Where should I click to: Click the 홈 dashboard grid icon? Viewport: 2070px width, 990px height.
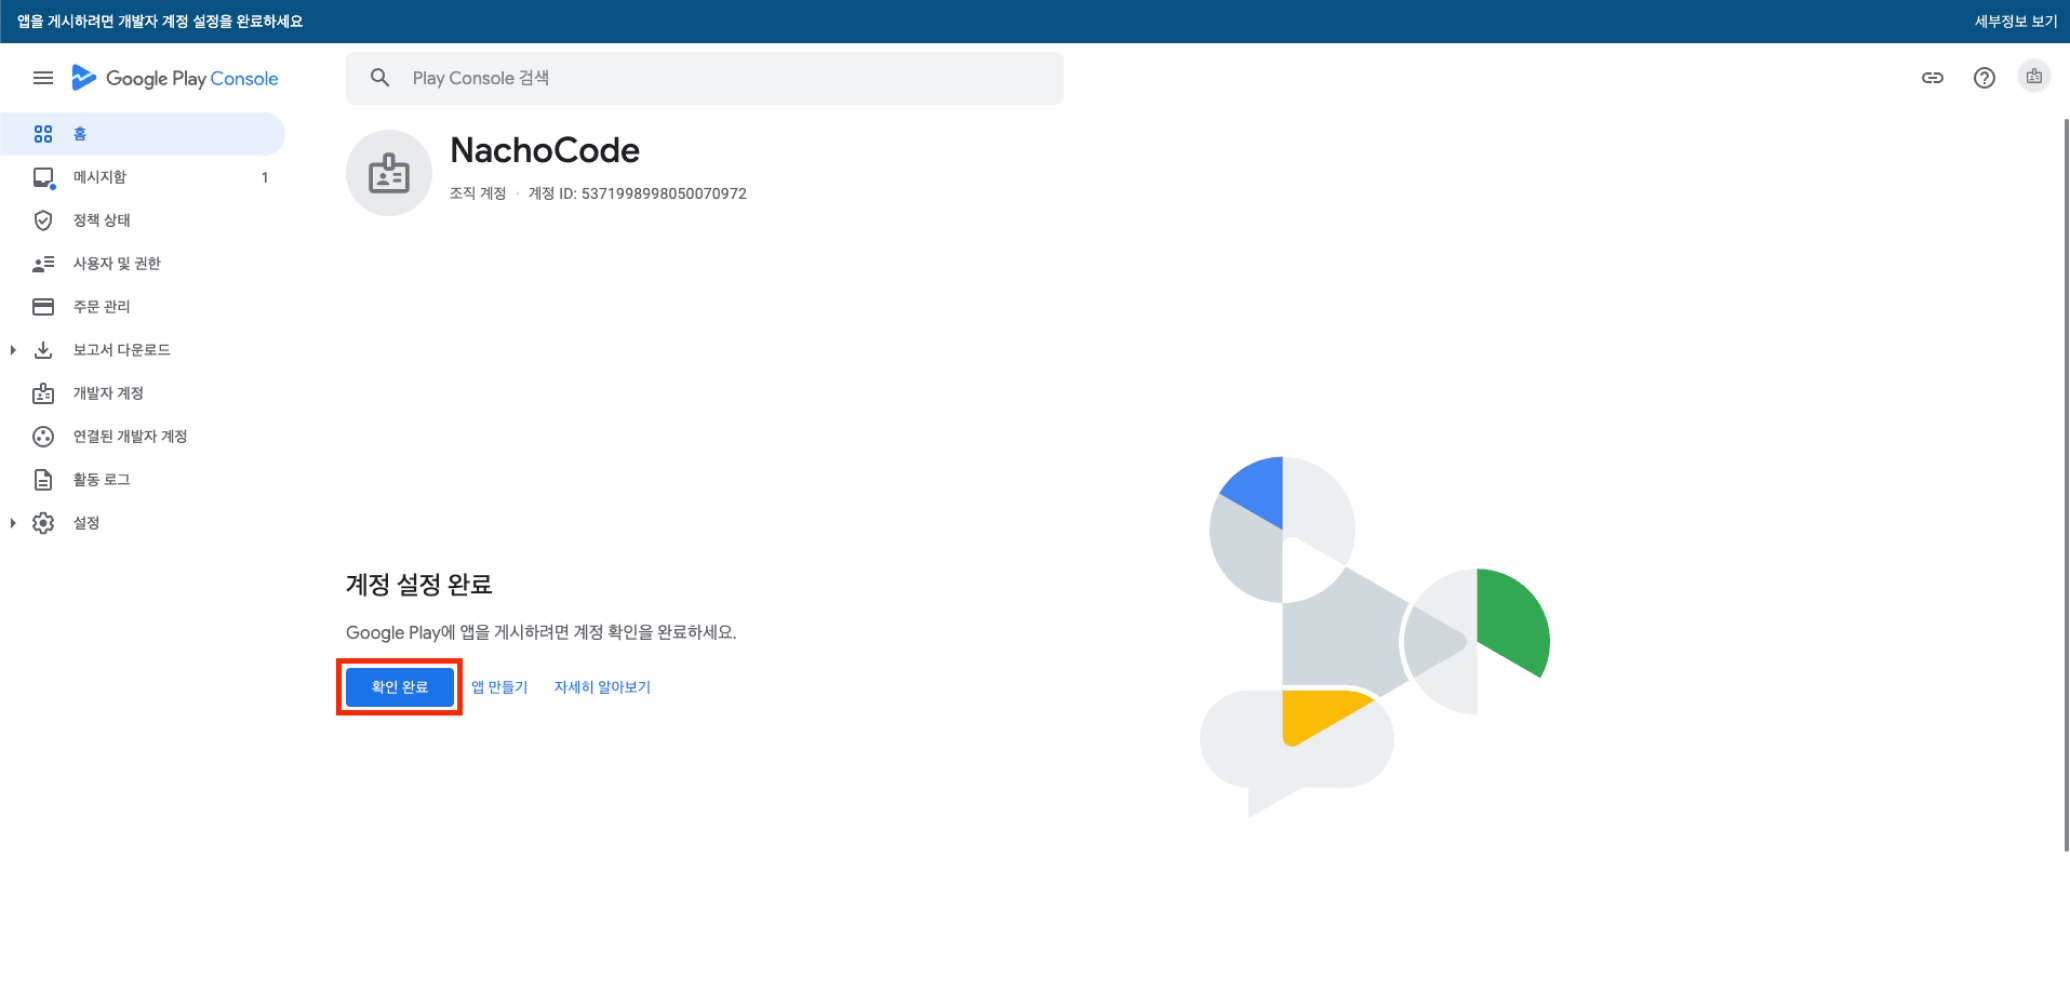(43, 134)
